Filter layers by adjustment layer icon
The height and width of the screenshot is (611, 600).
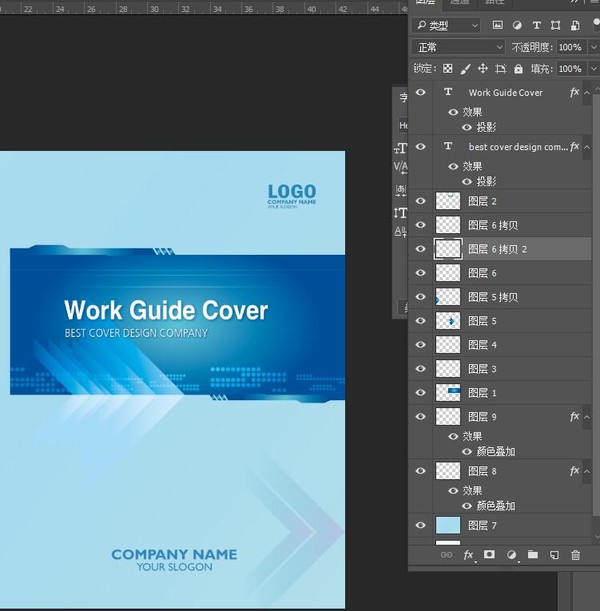[x=517, y=25]
